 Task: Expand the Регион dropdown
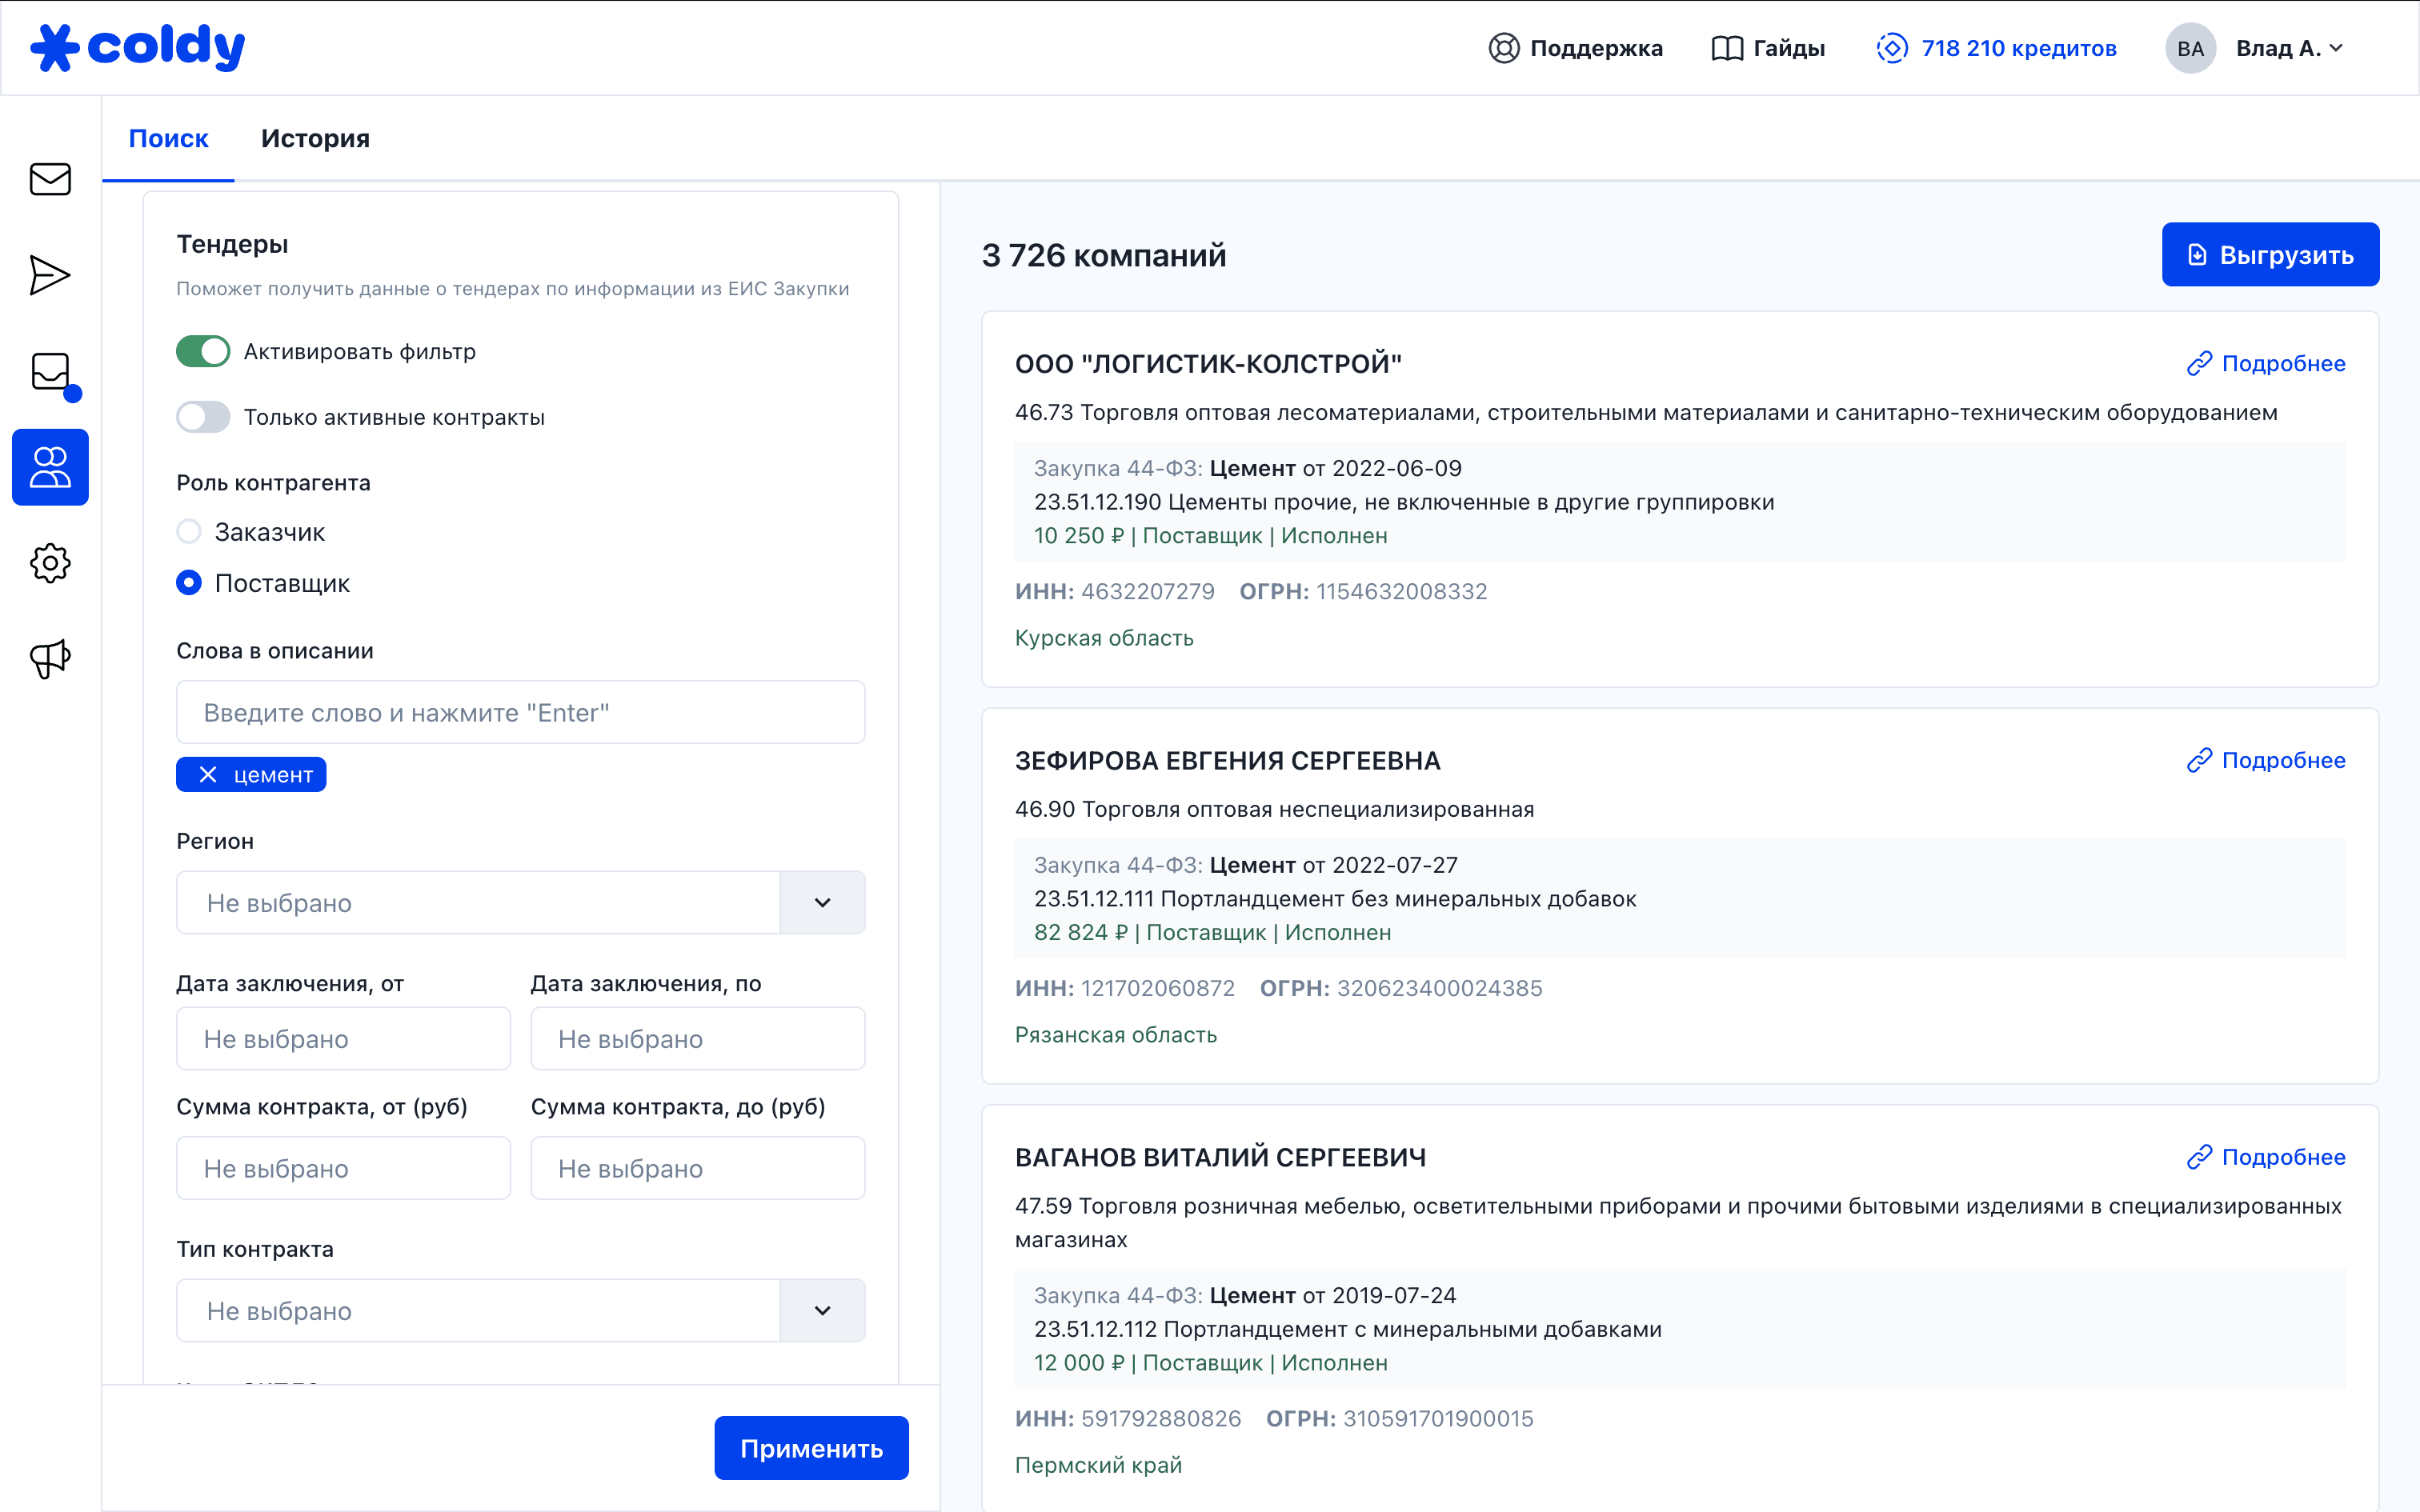[822, 903]
